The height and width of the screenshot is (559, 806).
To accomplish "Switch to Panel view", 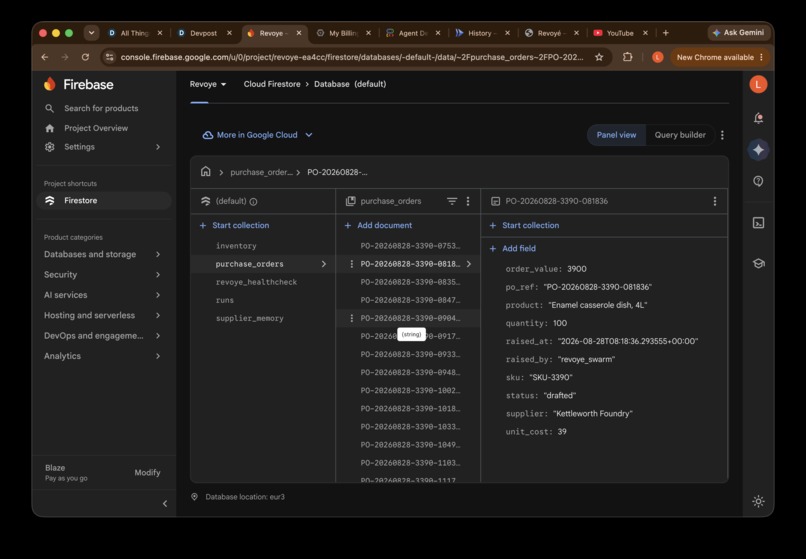I will [616, 135].
